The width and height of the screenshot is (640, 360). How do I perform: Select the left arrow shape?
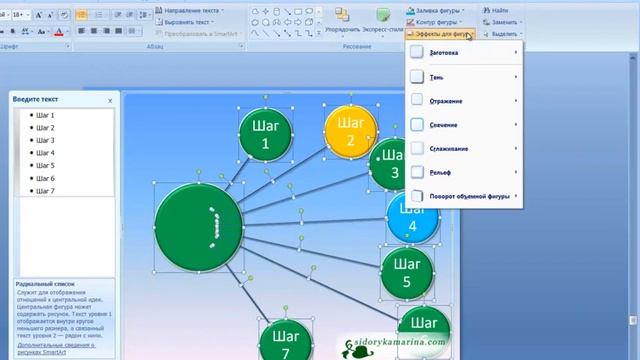(287, 23)
